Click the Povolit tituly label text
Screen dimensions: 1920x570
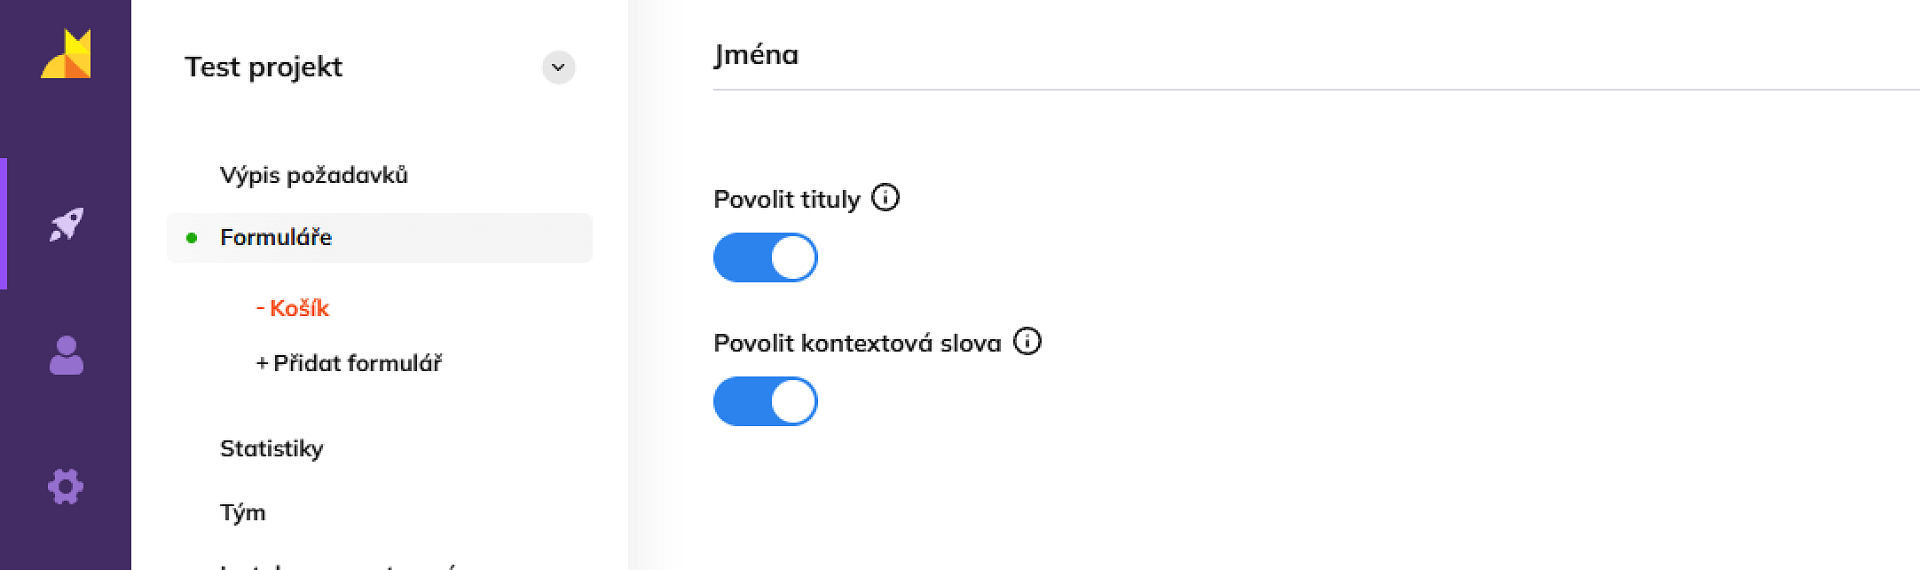[x=786, y=200]
